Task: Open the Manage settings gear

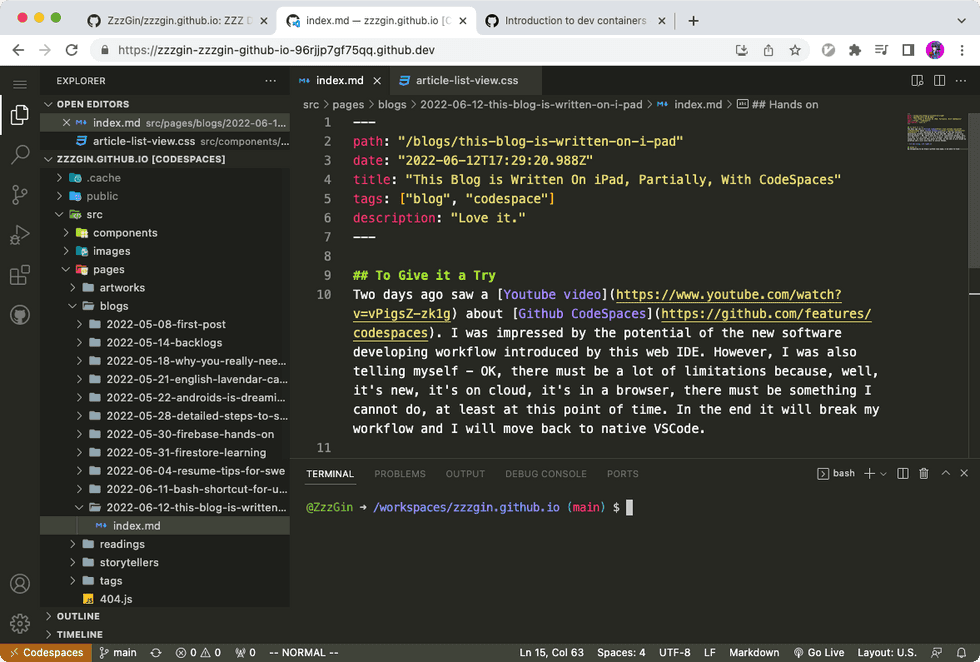Action: 19,623
